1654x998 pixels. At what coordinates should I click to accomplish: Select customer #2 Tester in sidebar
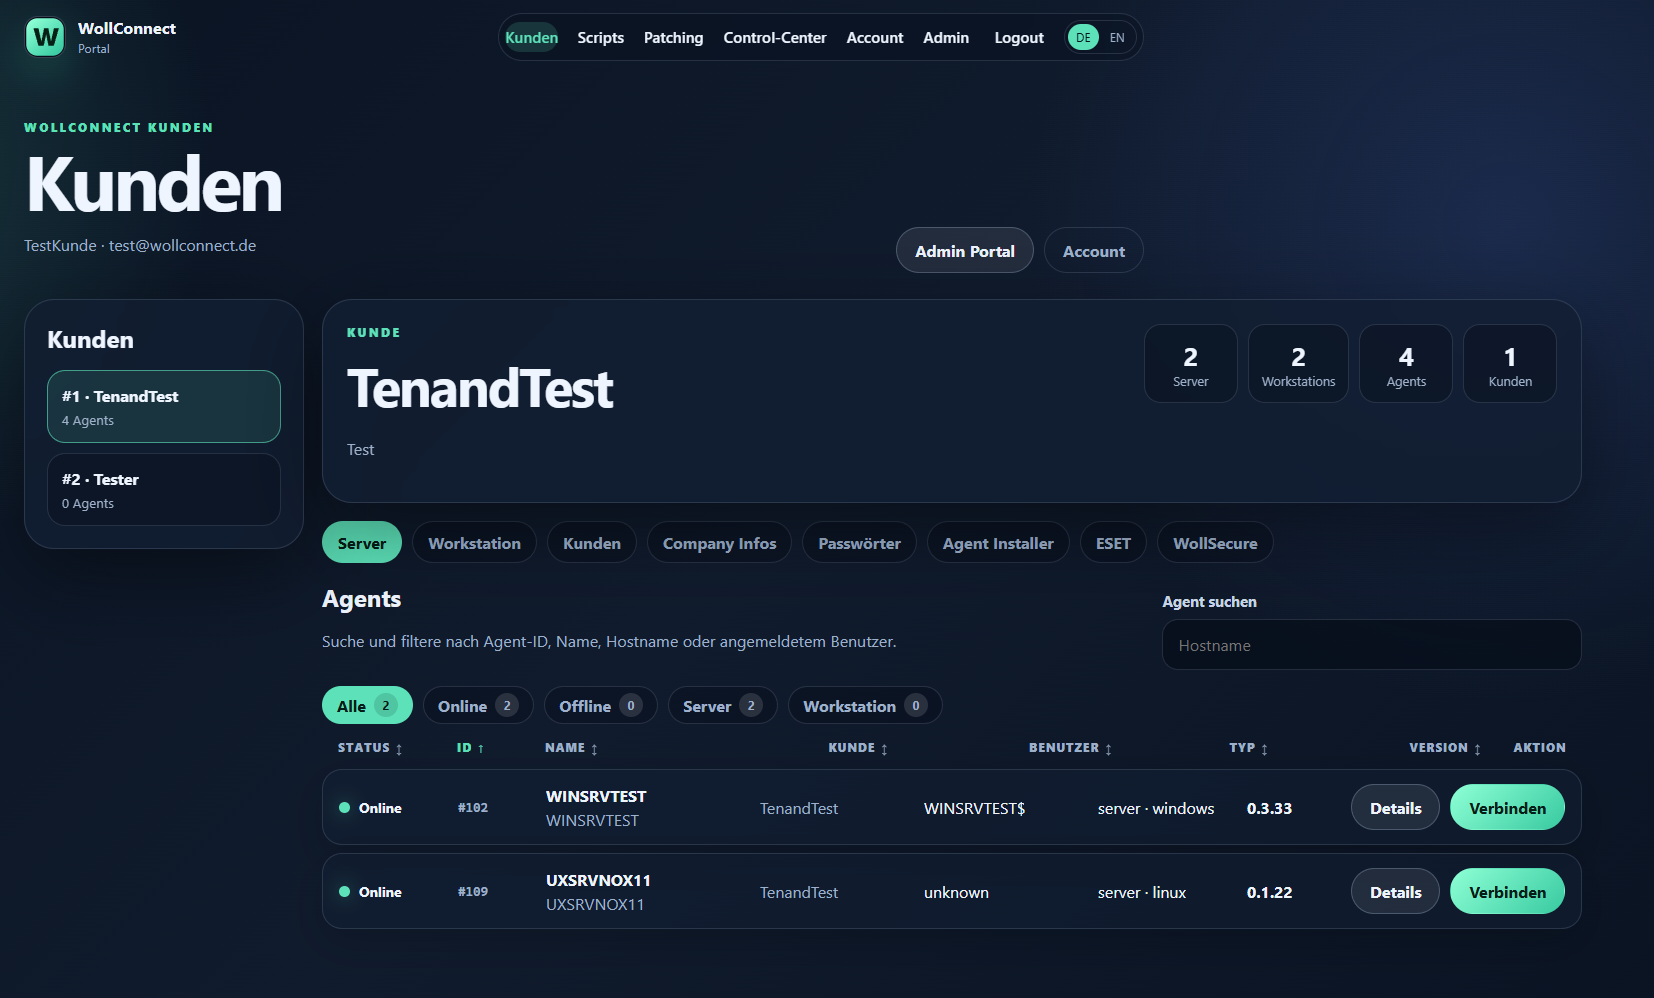tap(164, 490)
